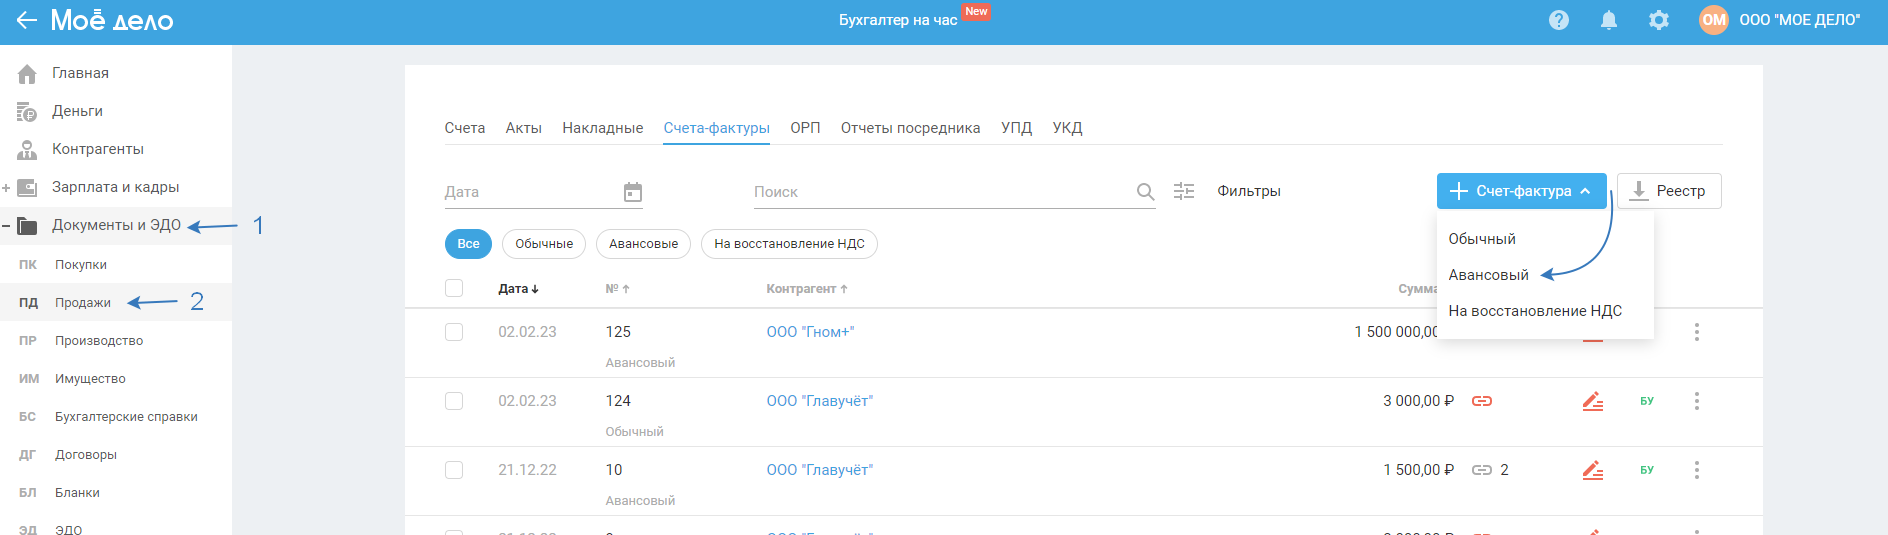Click the red sign icon in row 124

click(x=1593, y=401)
